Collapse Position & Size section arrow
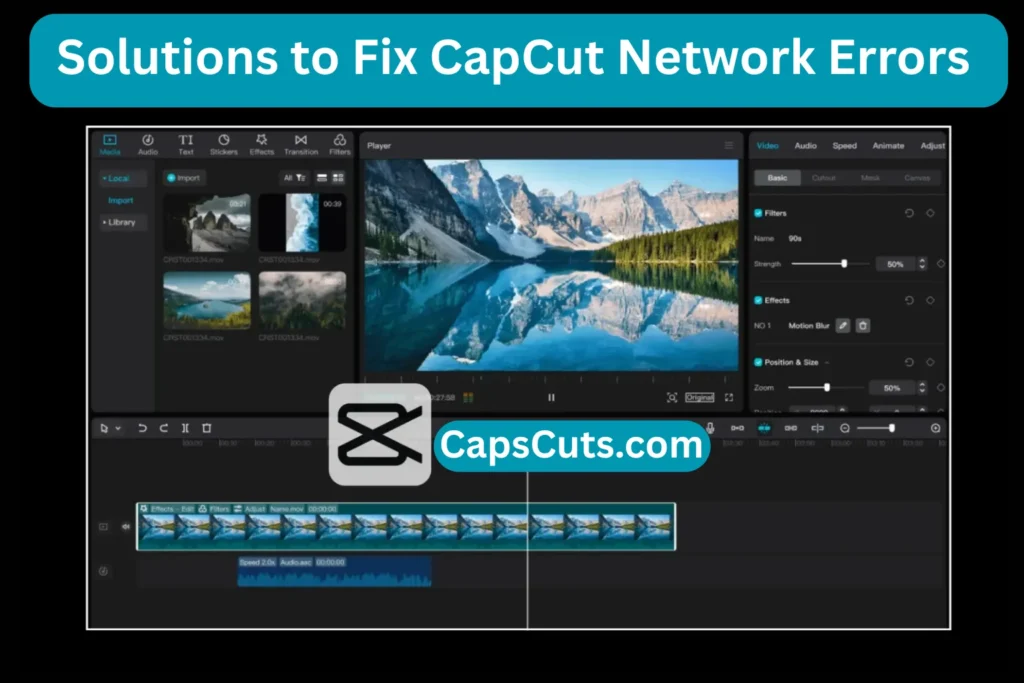Image resolution: width=1024 pixels, height=683 pixels. point(827,362)
